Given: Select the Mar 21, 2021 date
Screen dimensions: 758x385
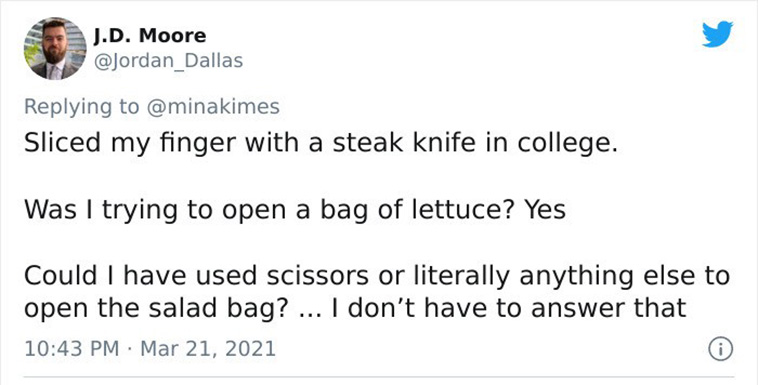Looking at the screenshot, I should (x=208, y=349).
